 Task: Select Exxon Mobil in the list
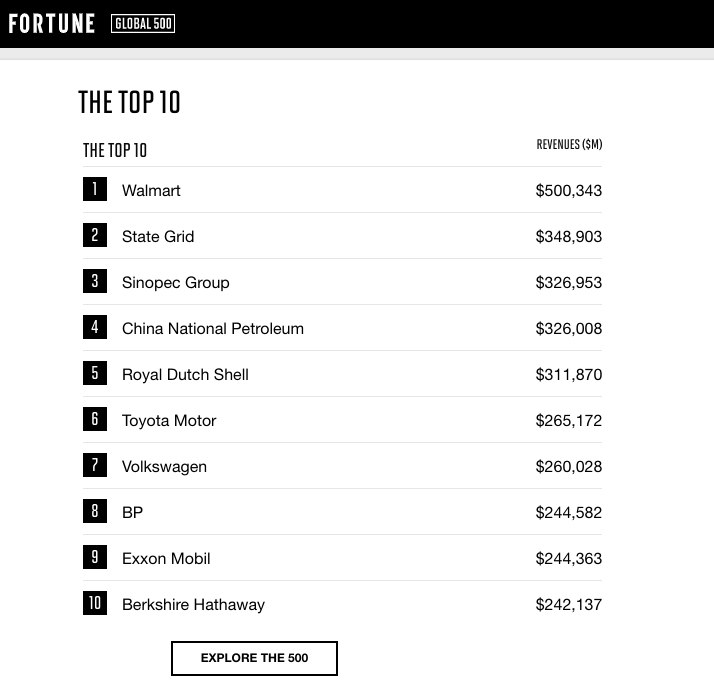click(x=166, y=558)
